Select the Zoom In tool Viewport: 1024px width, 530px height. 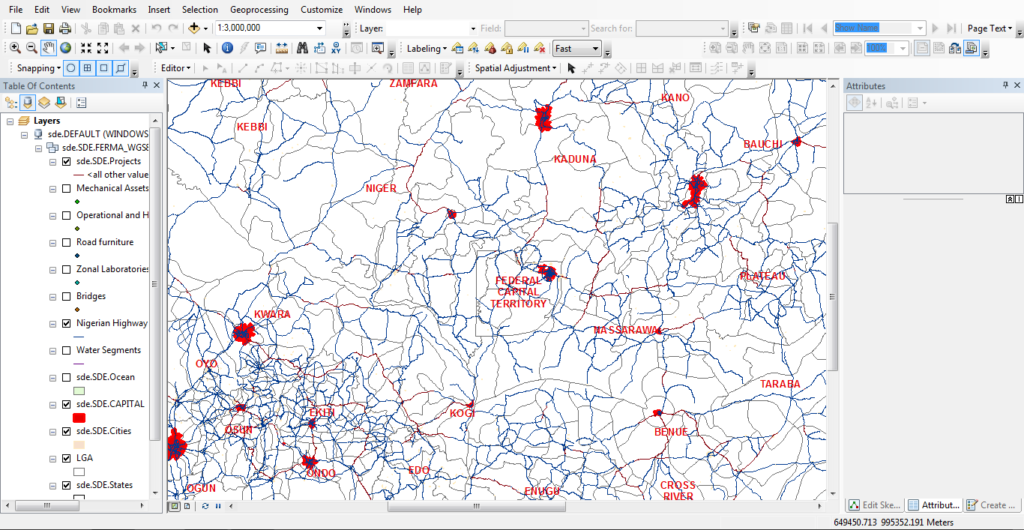pos(15,48)
